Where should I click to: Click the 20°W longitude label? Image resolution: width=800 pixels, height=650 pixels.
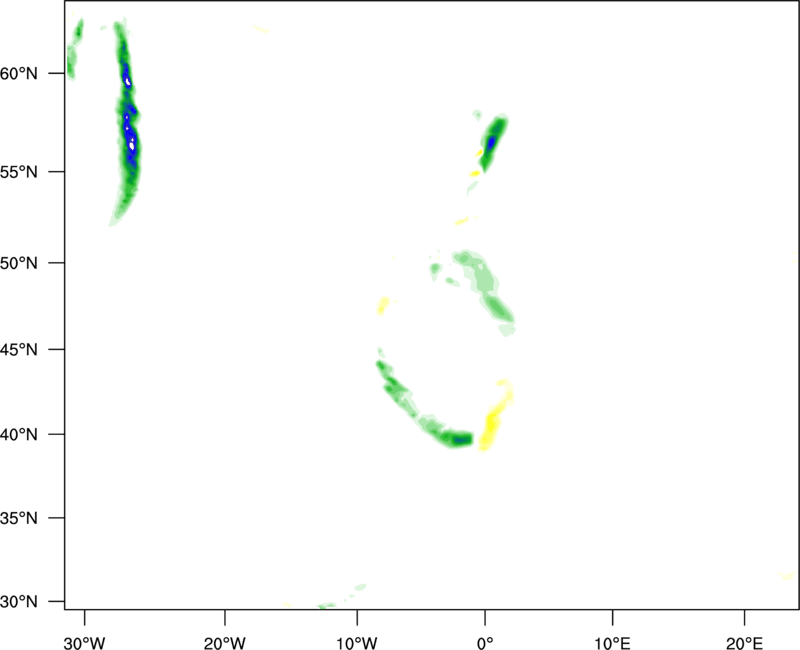coord(224,643)
